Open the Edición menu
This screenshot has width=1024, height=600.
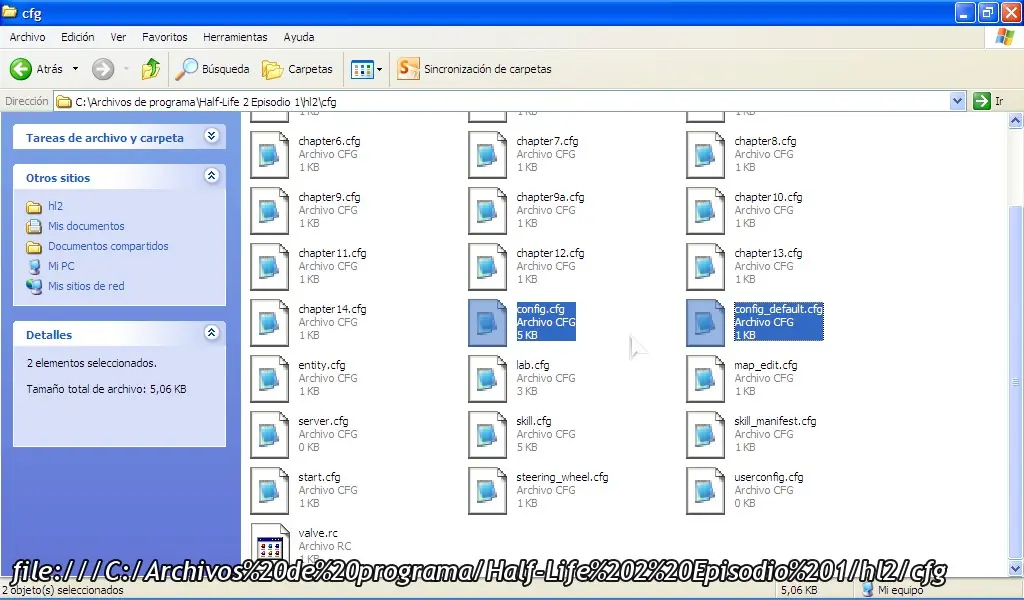(78, 37)
